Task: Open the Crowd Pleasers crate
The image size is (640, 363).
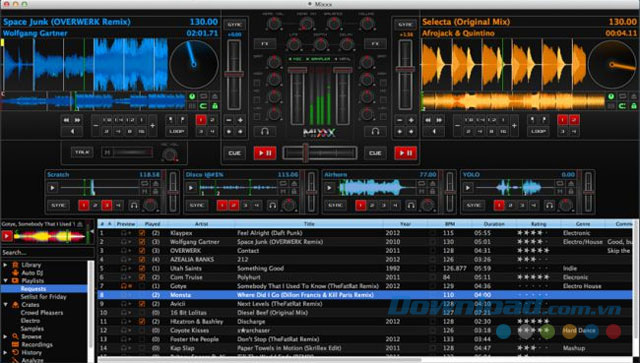Action: (42, 312)
